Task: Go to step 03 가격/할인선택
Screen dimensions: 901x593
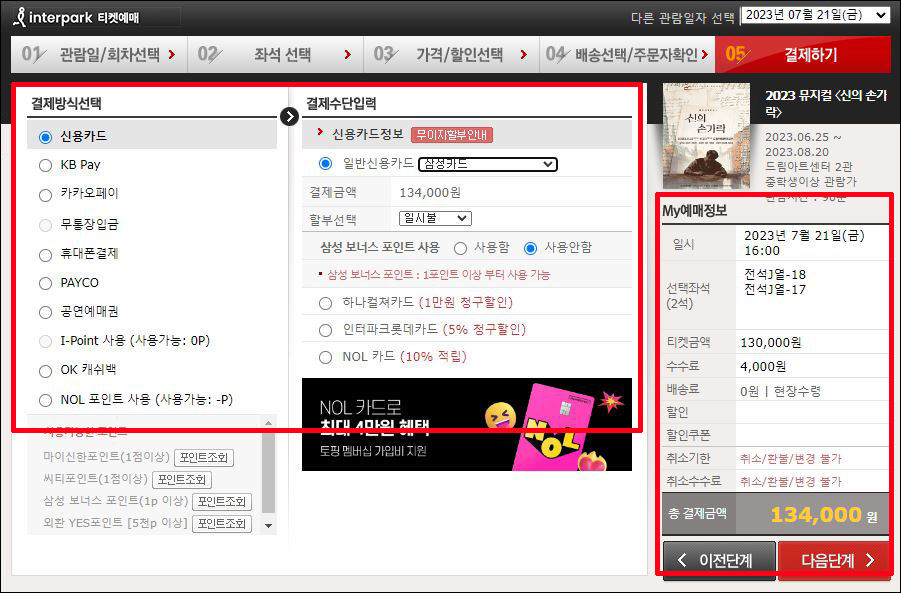Action: (452, 55)
